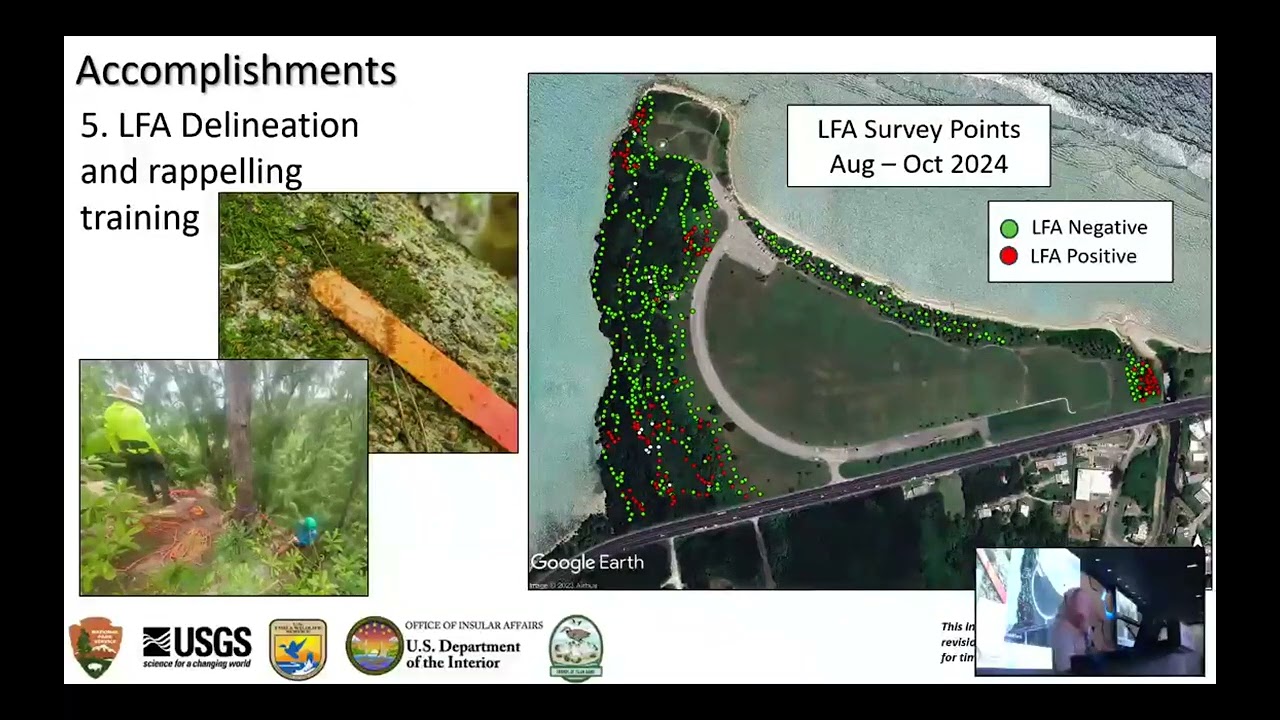The height and width of the screenshot is (720, 1280).
Task: Click the rappelling training forest photo
Action: pyautogui.click(x=224, y=478)
